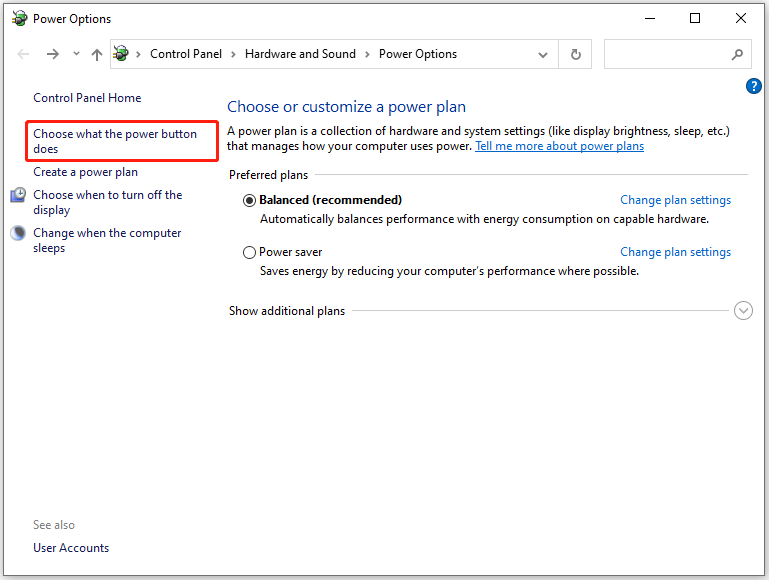Change plan settings for Power saver
This screenshot has width=769, height=580.
pos(675,252)
